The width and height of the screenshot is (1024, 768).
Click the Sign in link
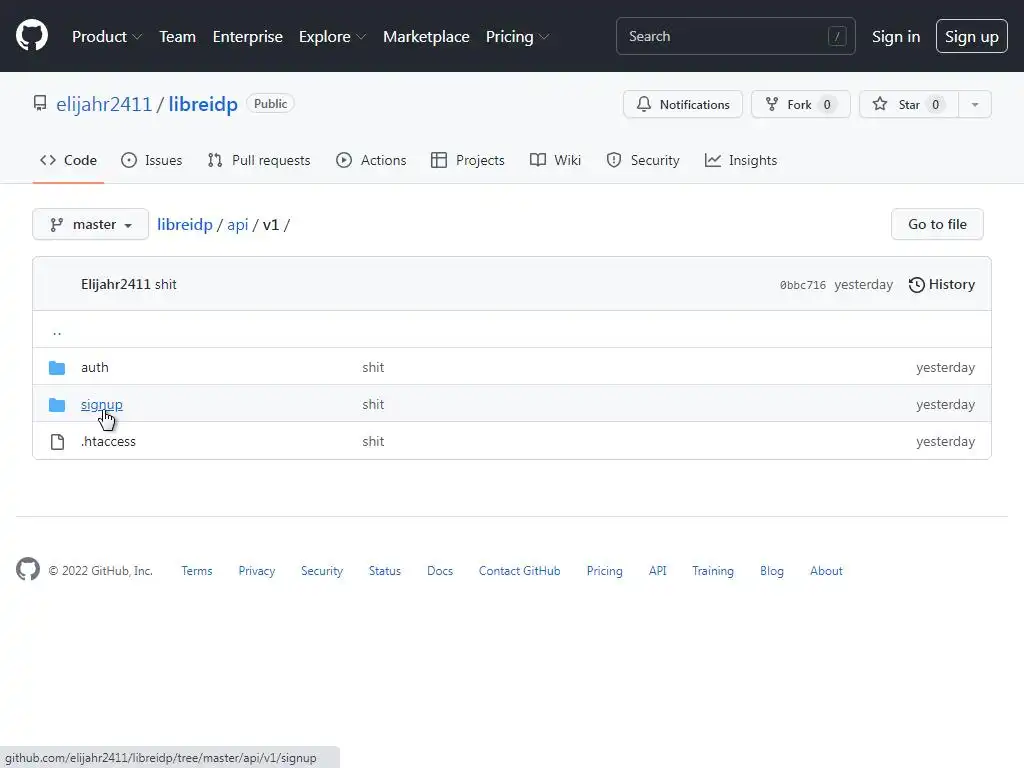[x=896, y=37]
